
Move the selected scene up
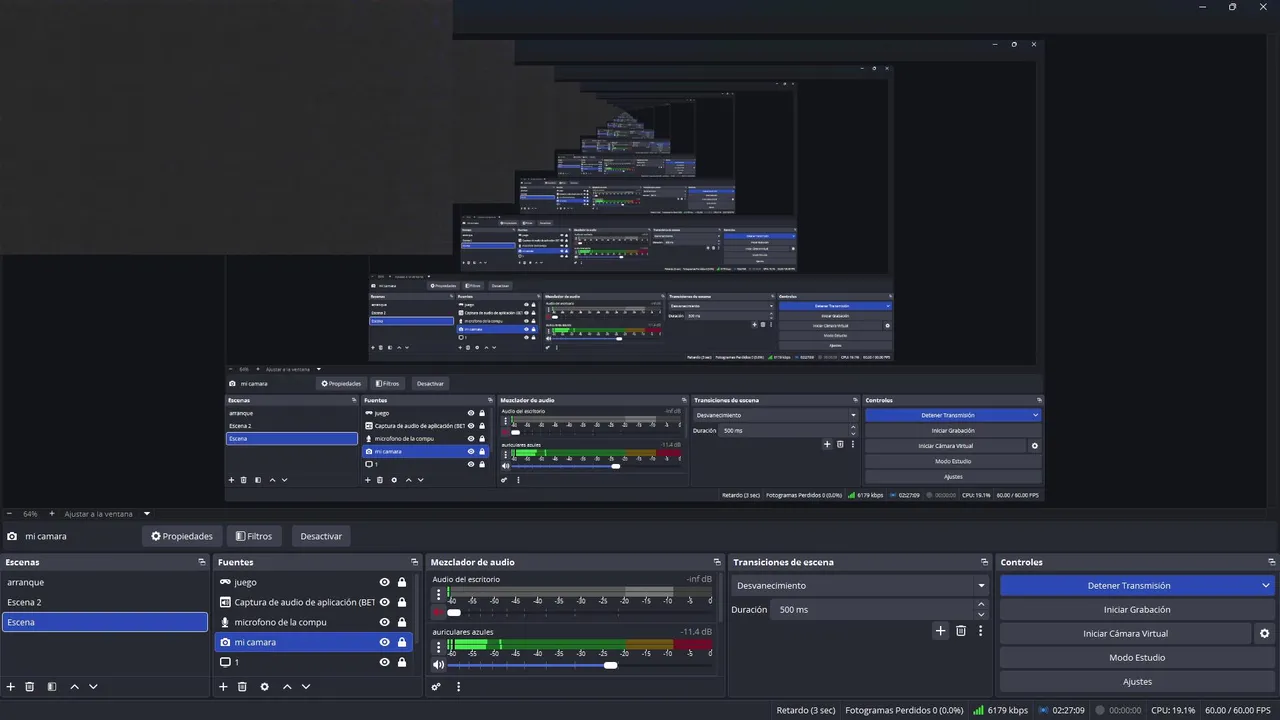[74, 687]
